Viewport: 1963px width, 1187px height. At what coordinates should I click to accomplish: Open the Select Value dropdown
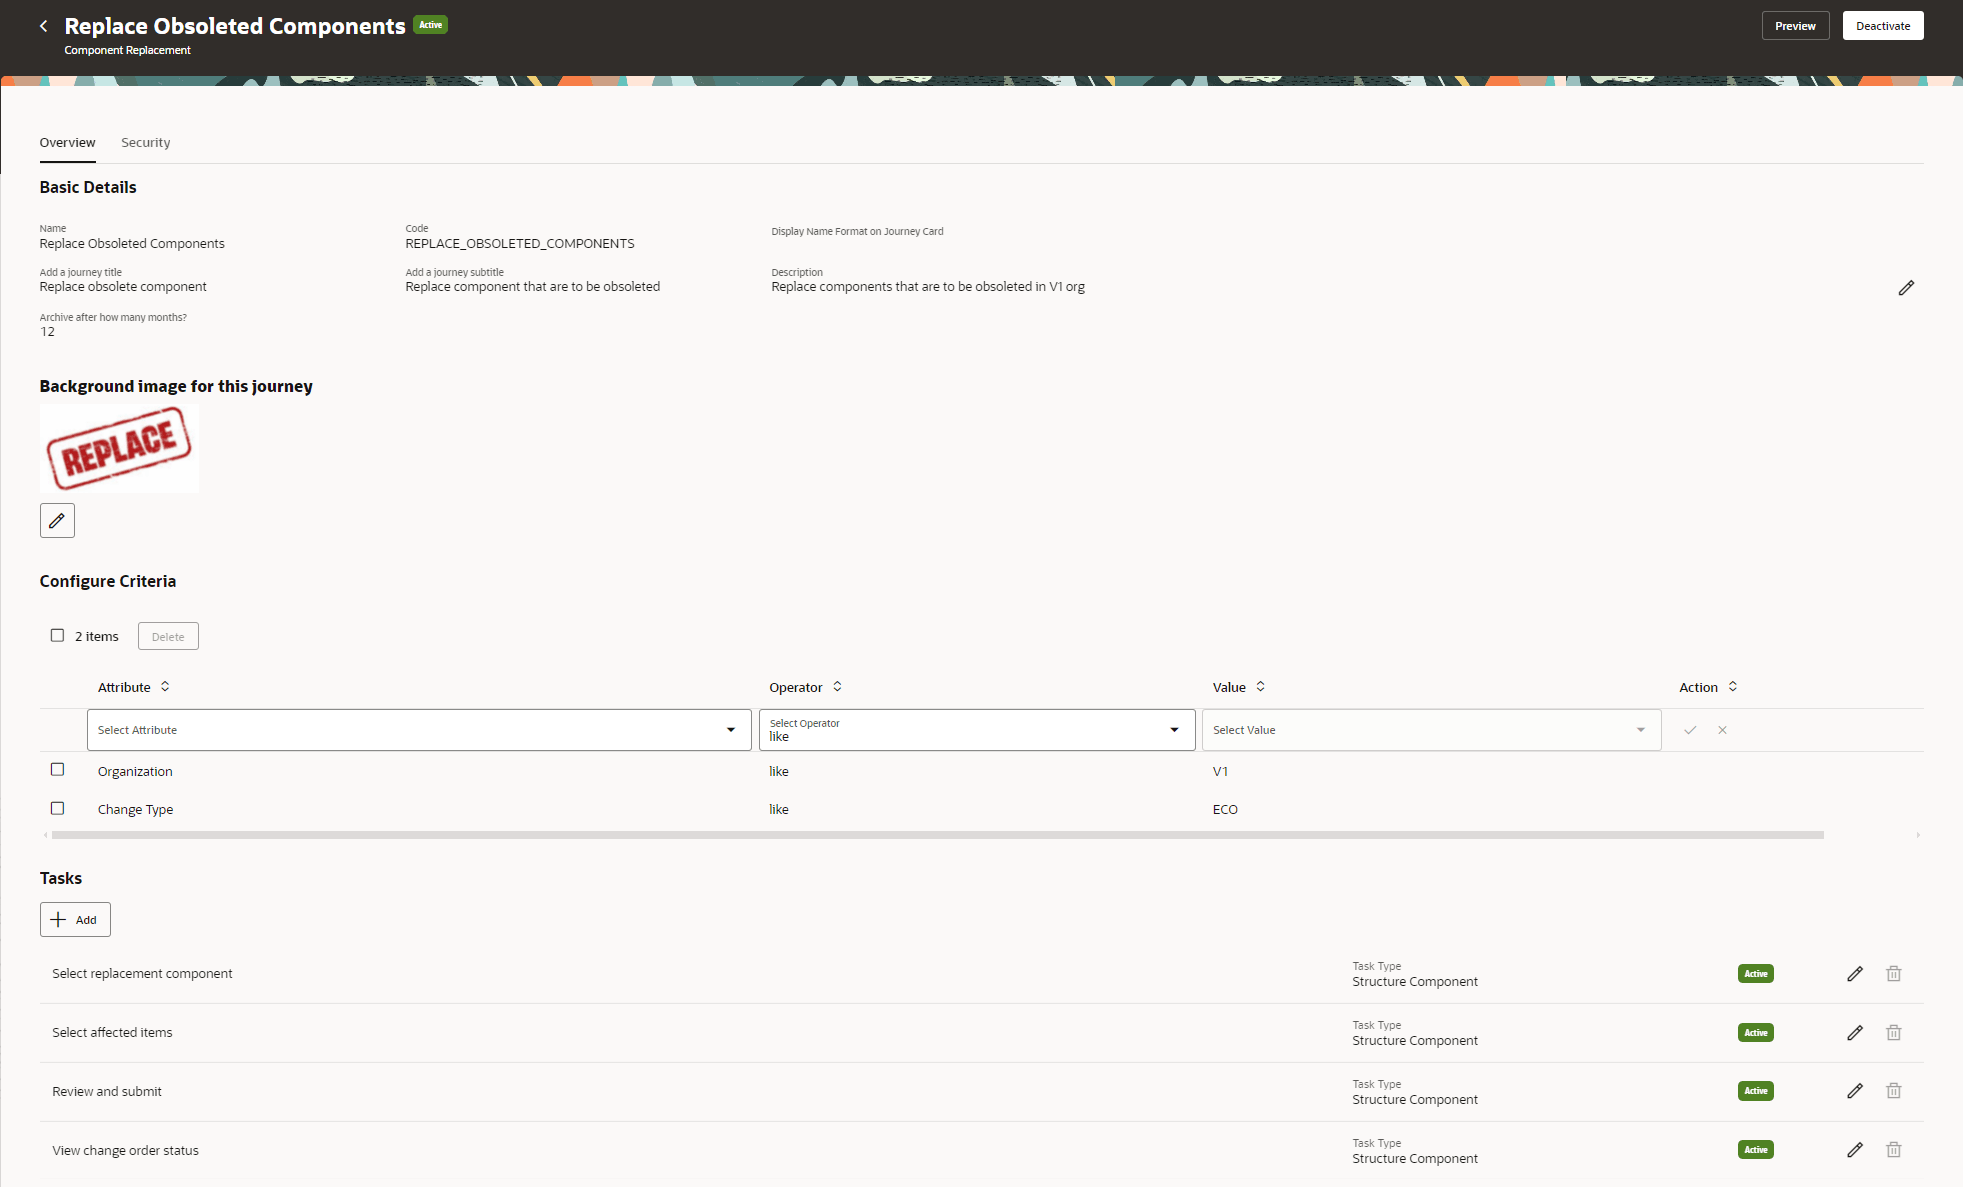coord(1430,730)
